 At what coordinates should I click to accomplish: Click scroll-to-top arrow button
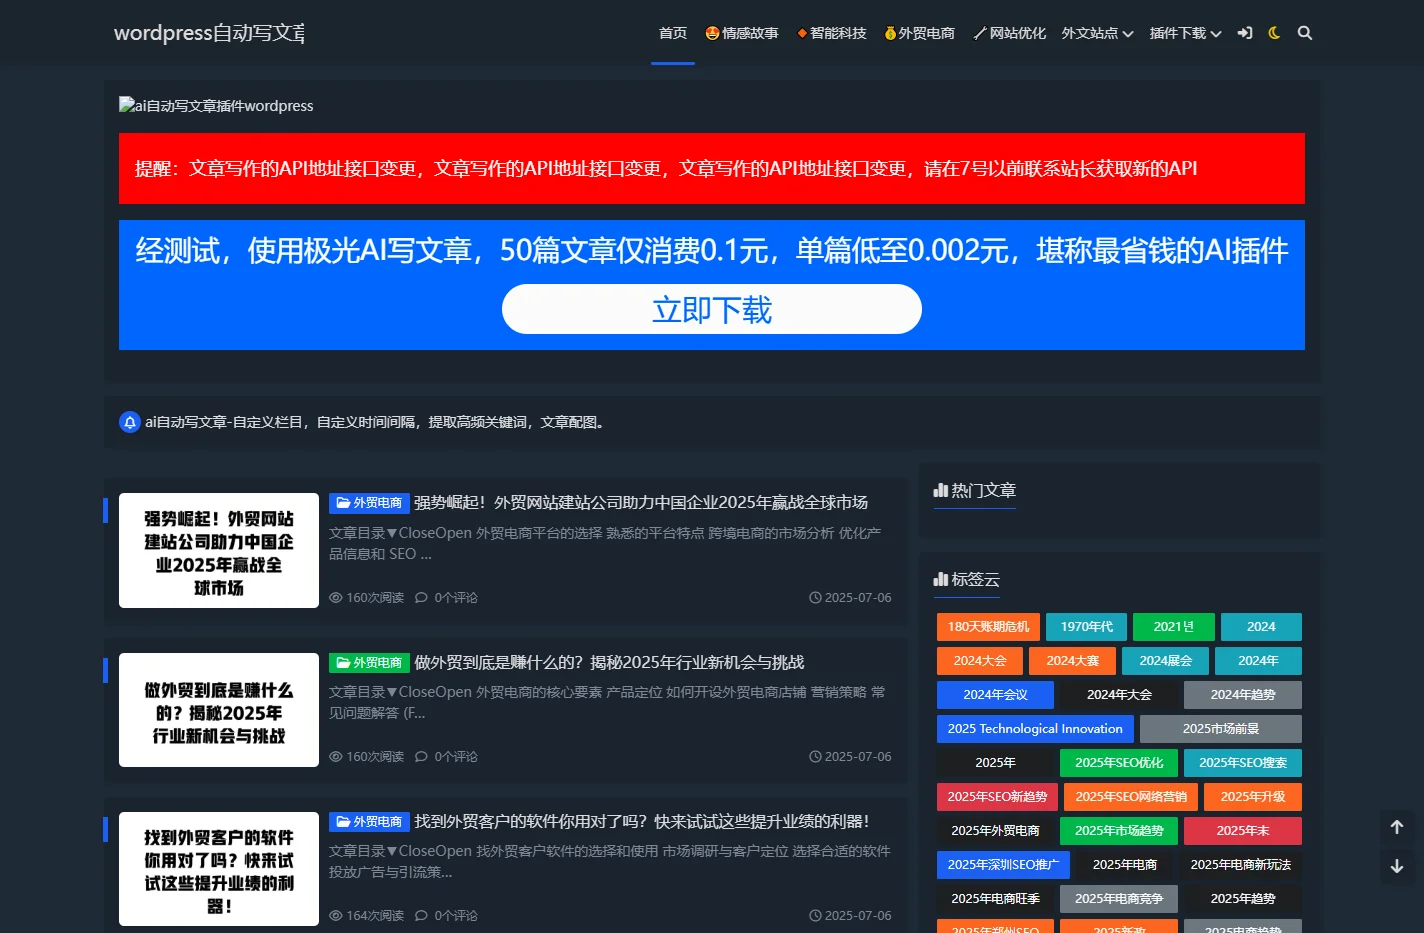tap(1397, 827)
